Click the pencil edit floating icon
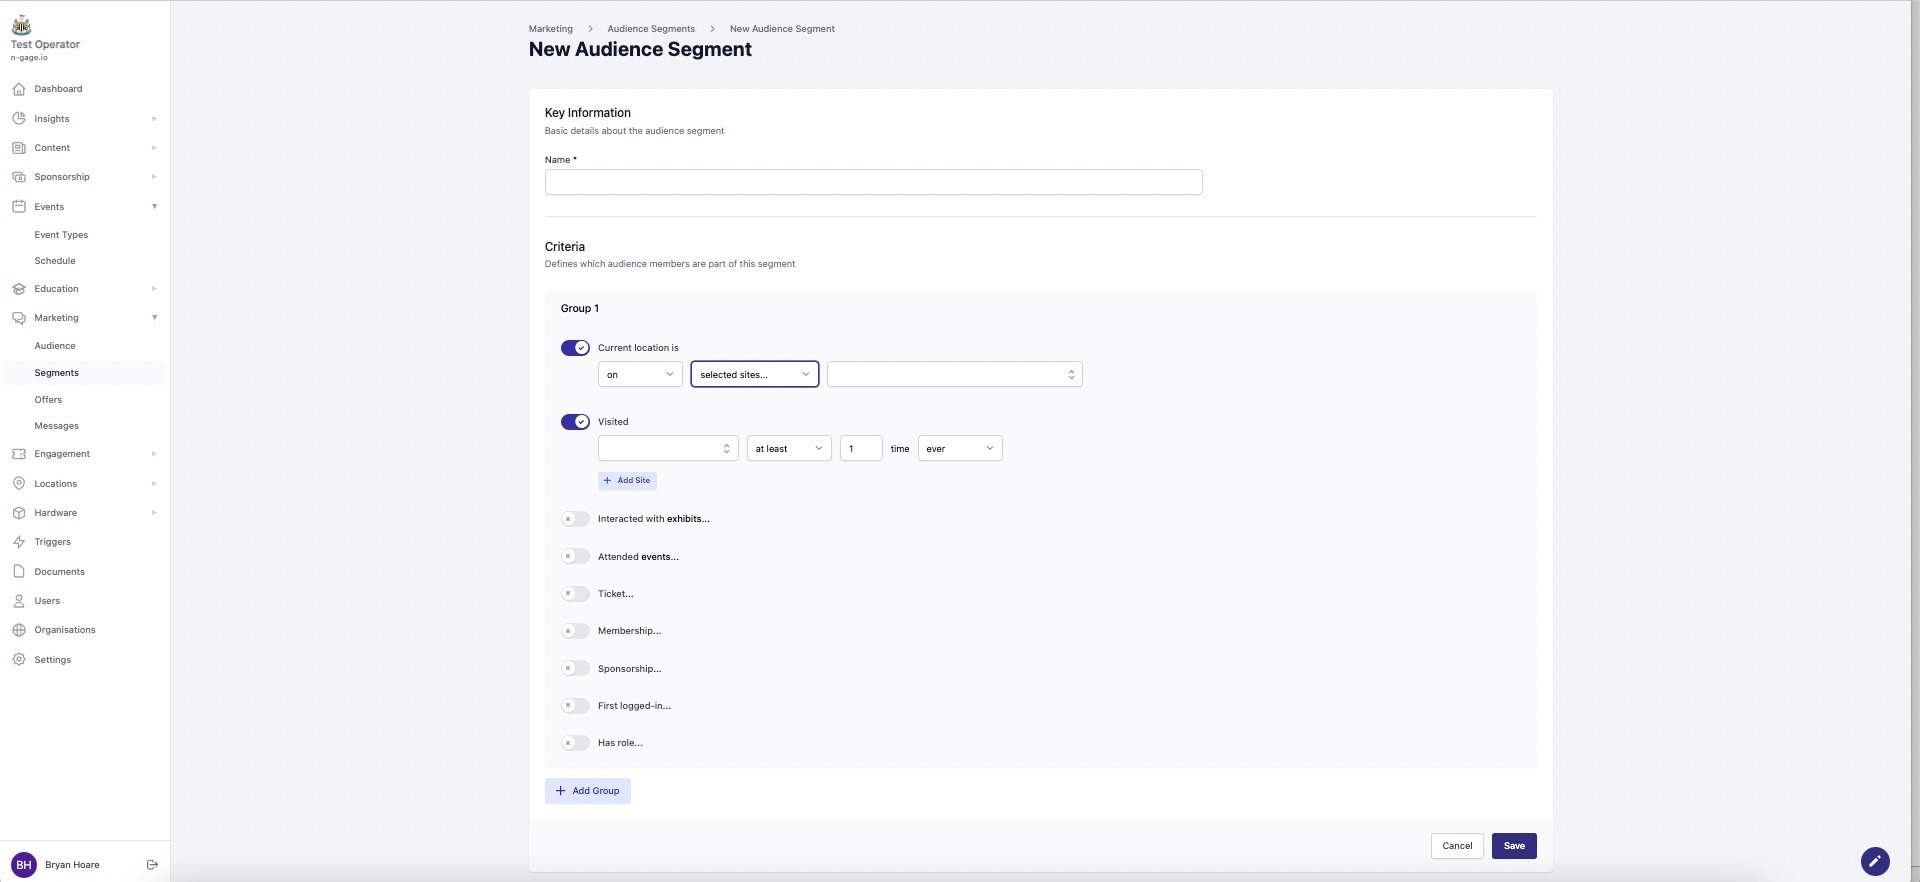Screen dimensions: 1920x882 [1874, 861]
